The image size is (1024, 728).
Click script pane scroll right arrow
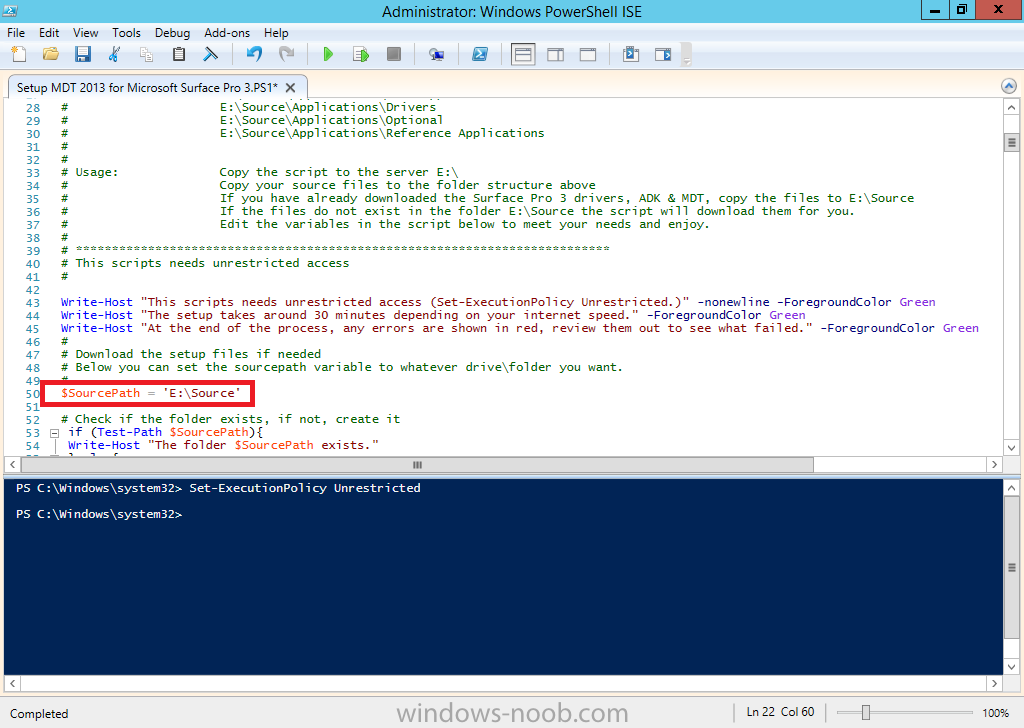[995, 465]
